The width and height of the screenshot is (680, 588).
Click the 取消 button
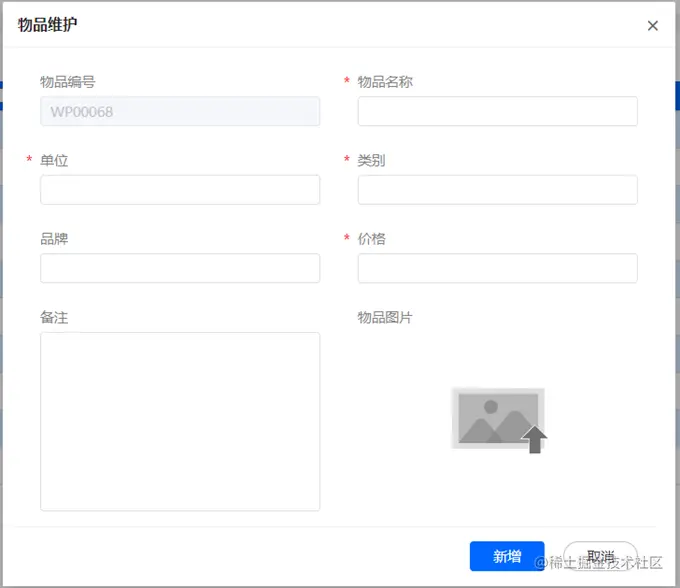click(600, 556)
